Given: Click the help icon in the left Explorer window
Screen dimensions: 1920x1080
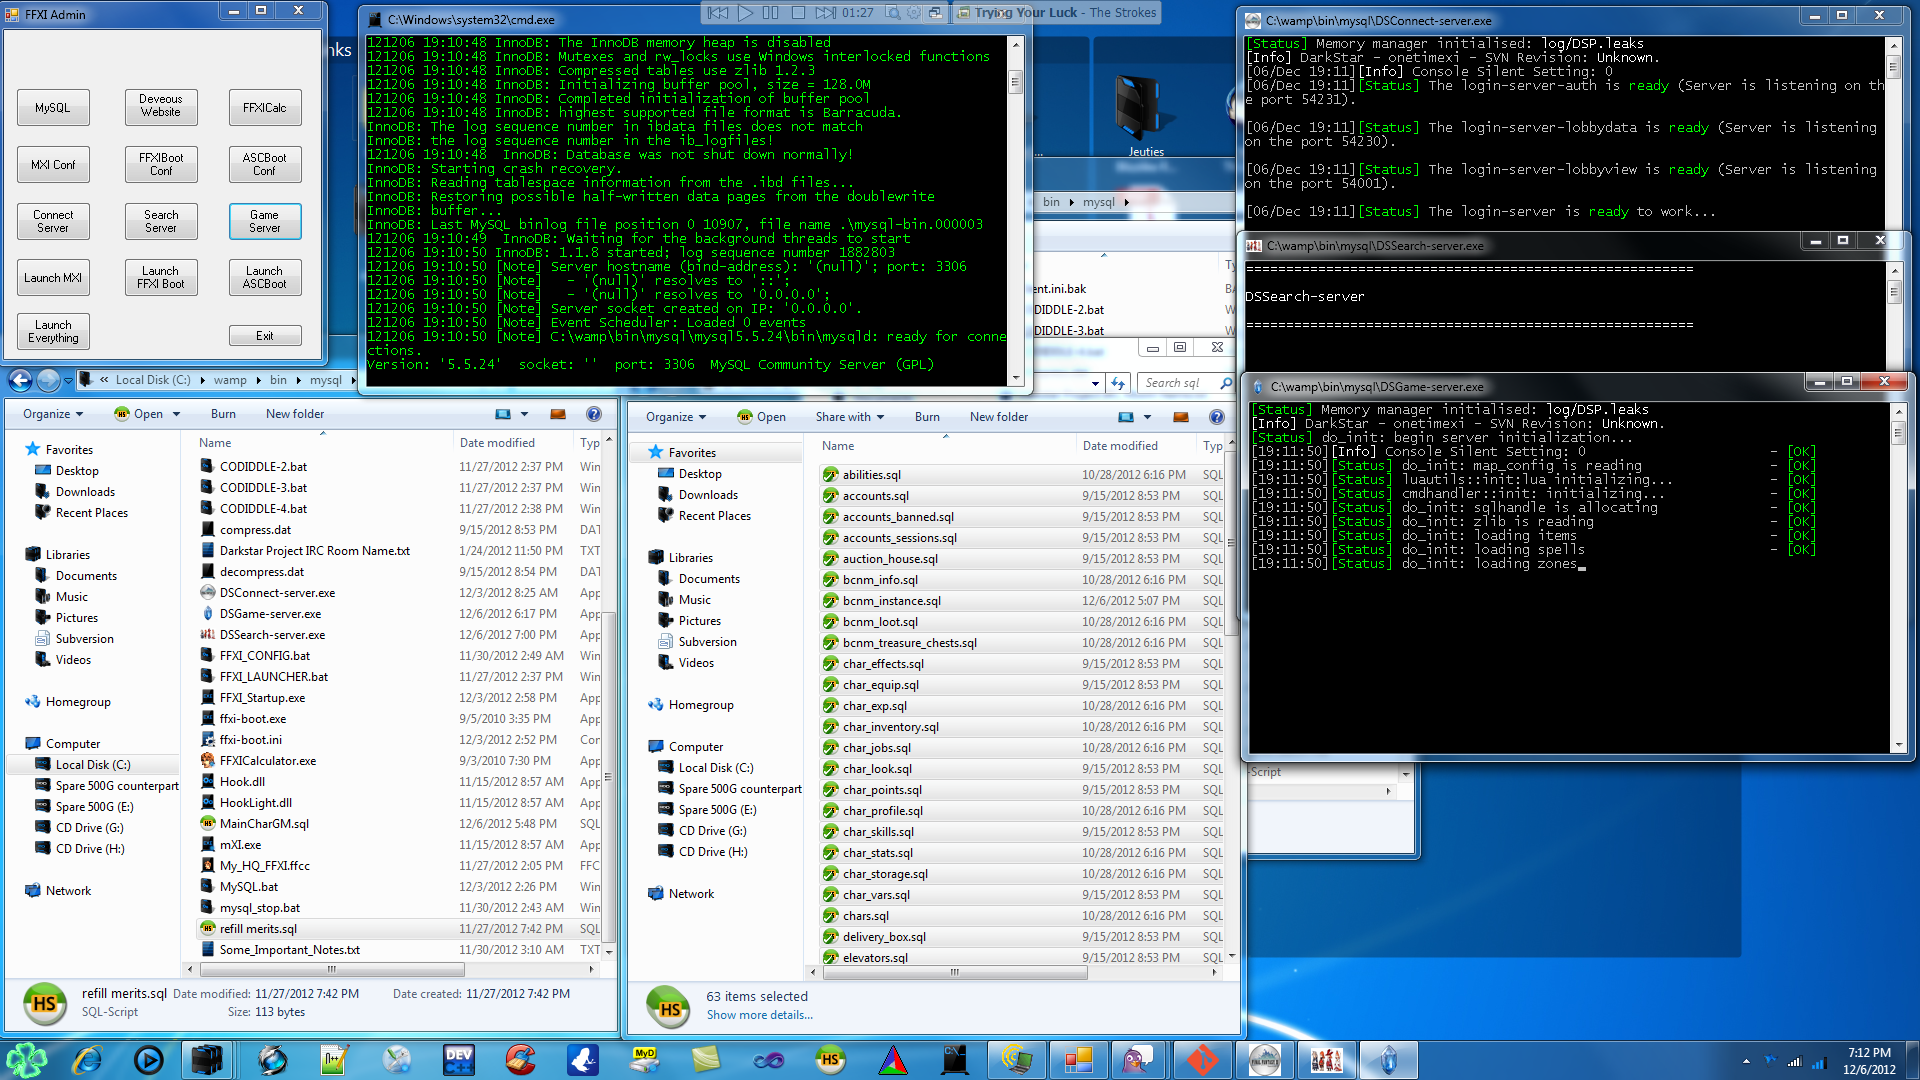Looking at the screenshot, I should 594,414.
